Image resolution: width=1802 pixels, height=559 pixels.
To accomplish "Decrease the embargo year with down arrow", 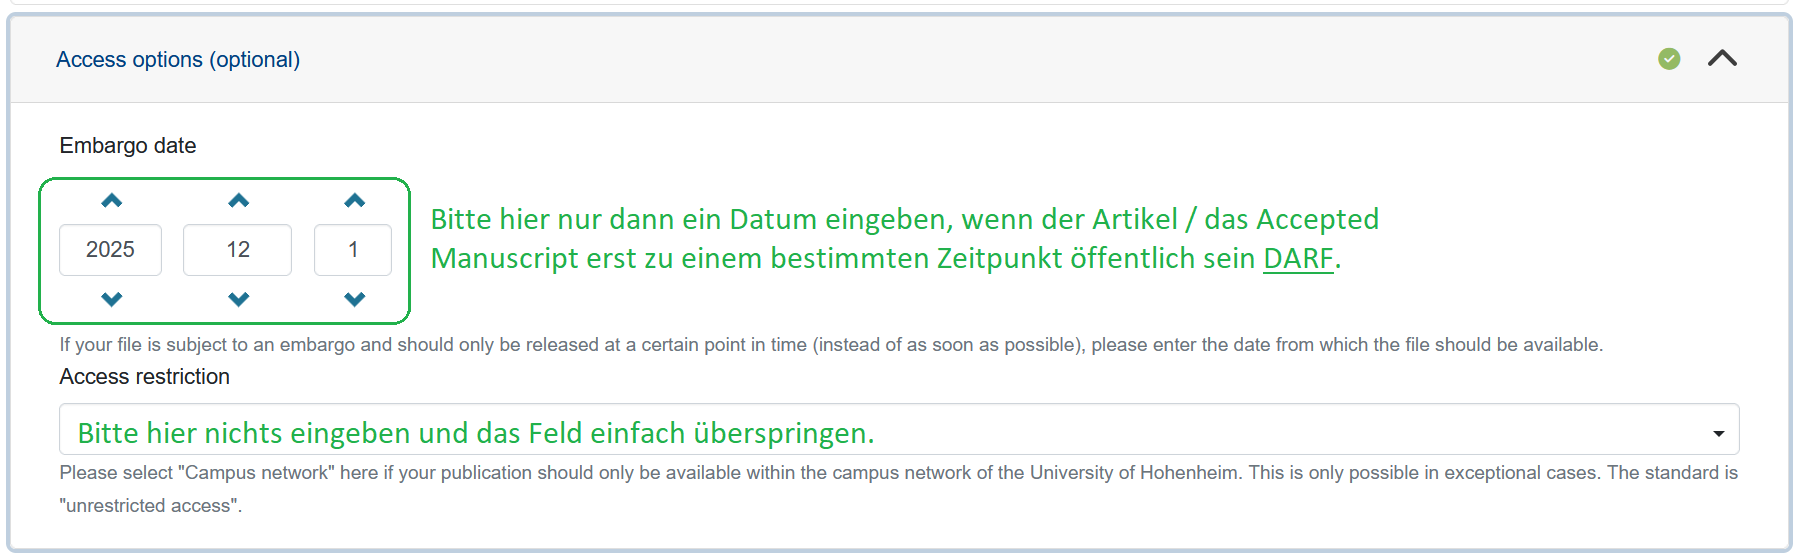I will point(111,299).
